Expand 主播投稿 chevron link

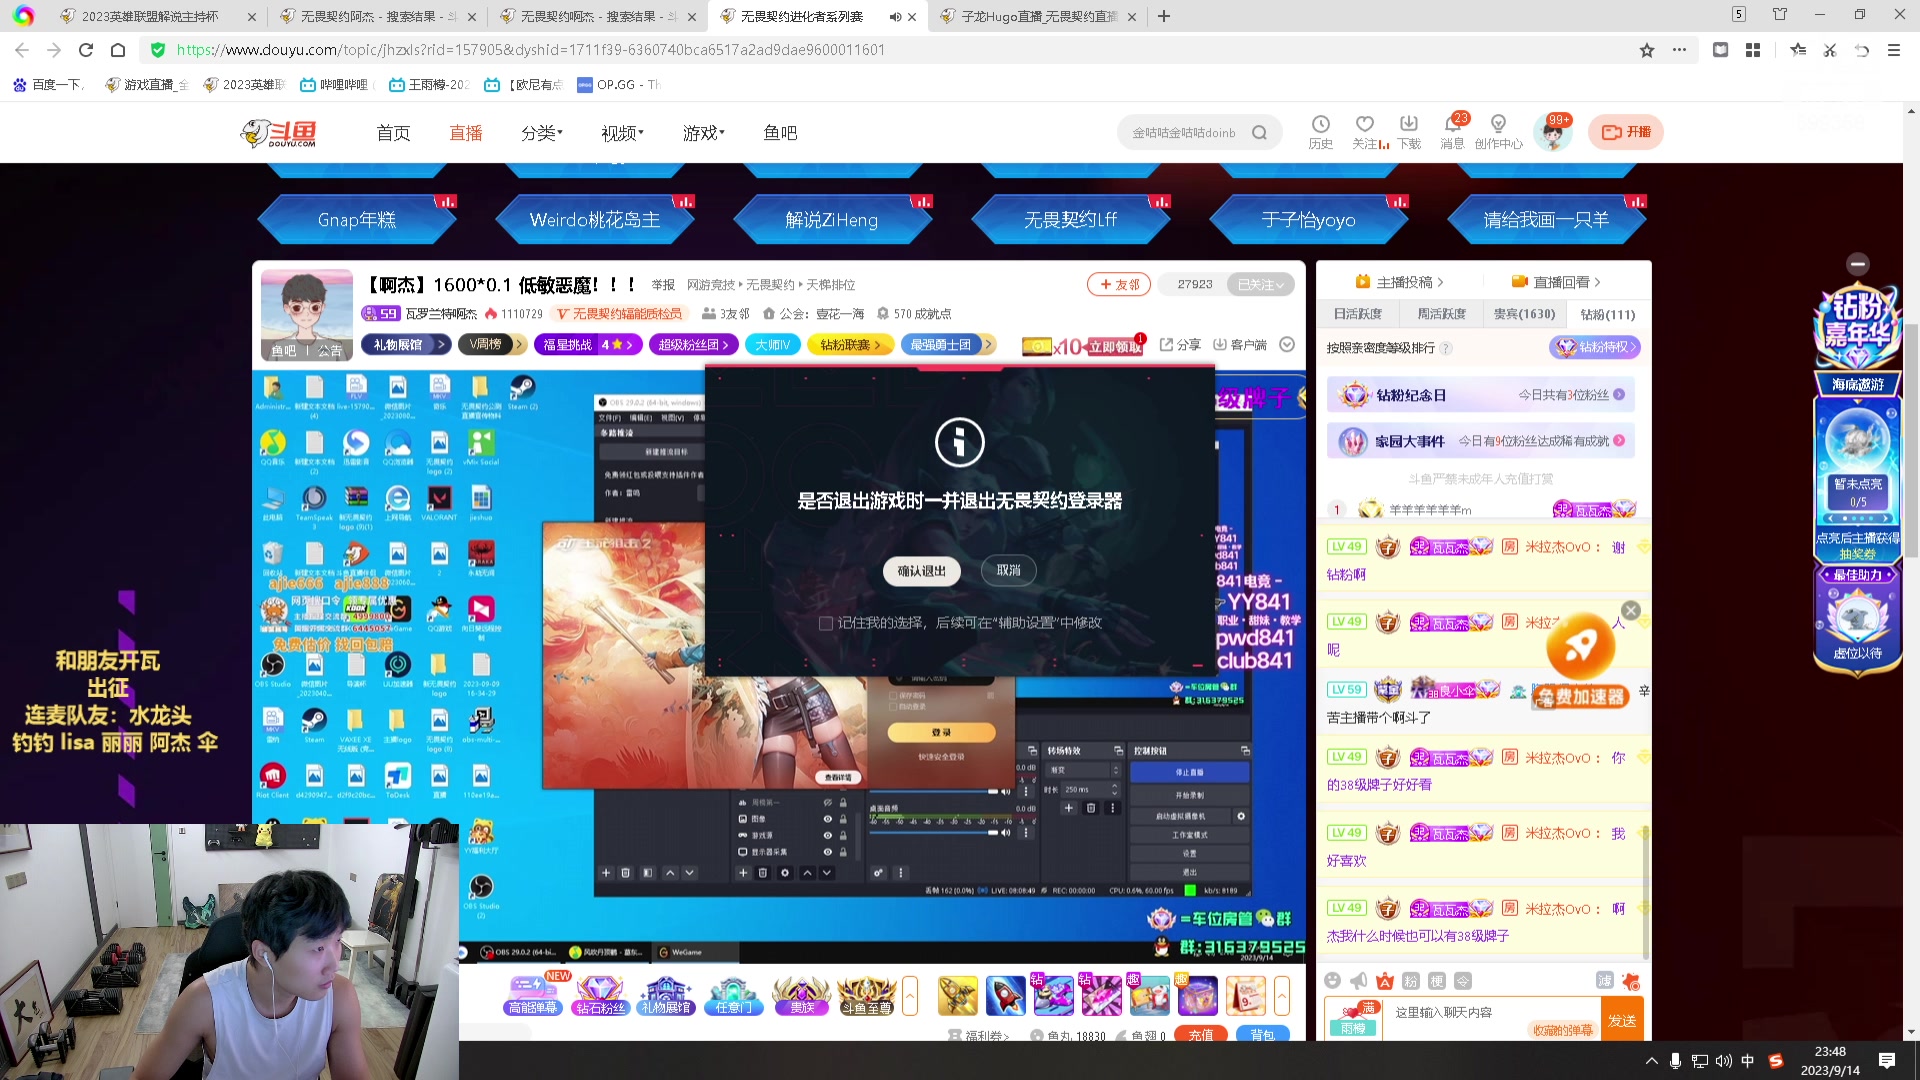1399,282
